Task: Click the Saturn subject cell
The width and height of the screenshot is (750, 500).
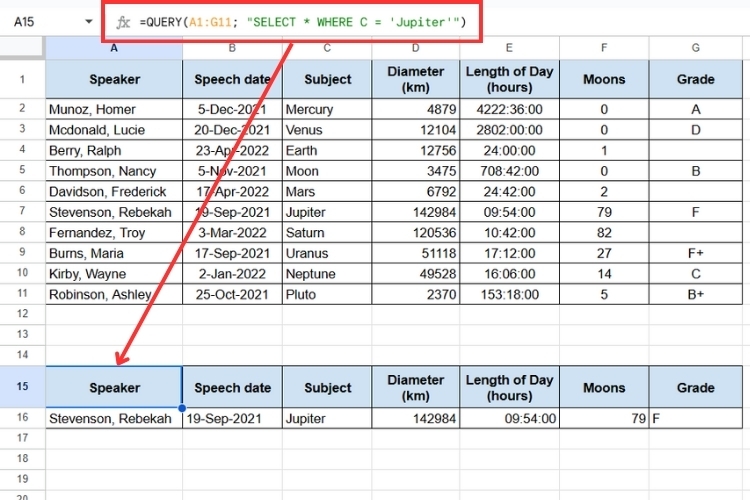Action: coord(327,233)
